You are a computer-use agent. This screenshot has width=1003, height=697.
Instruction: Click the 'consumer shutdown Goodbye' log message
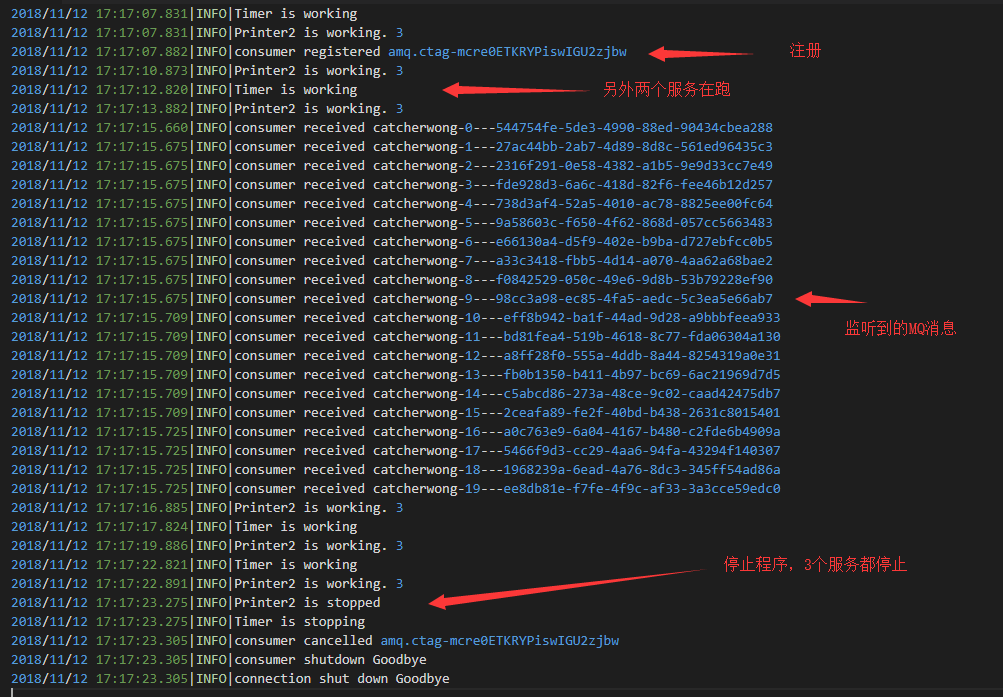tap(330, 660)
